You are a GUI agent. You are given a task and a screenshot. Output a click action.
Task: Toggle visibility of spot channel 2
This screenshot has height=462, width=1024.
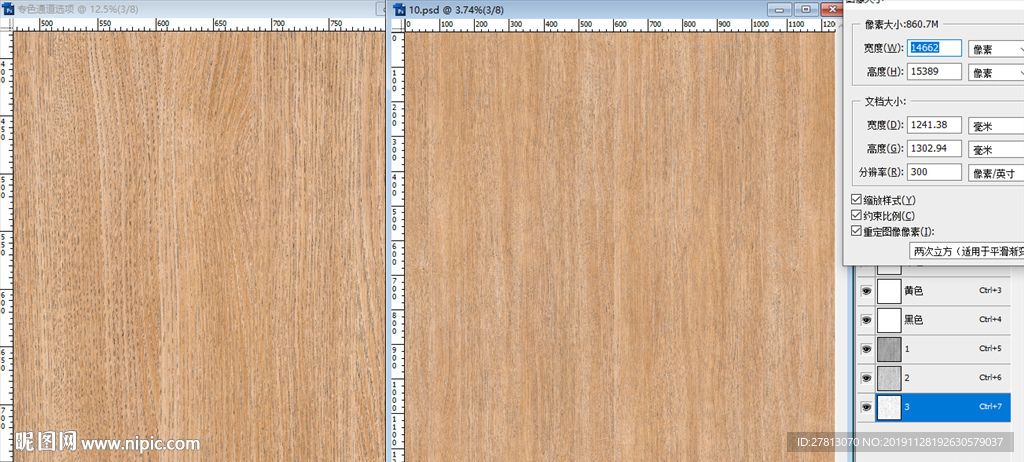point(866,378)
